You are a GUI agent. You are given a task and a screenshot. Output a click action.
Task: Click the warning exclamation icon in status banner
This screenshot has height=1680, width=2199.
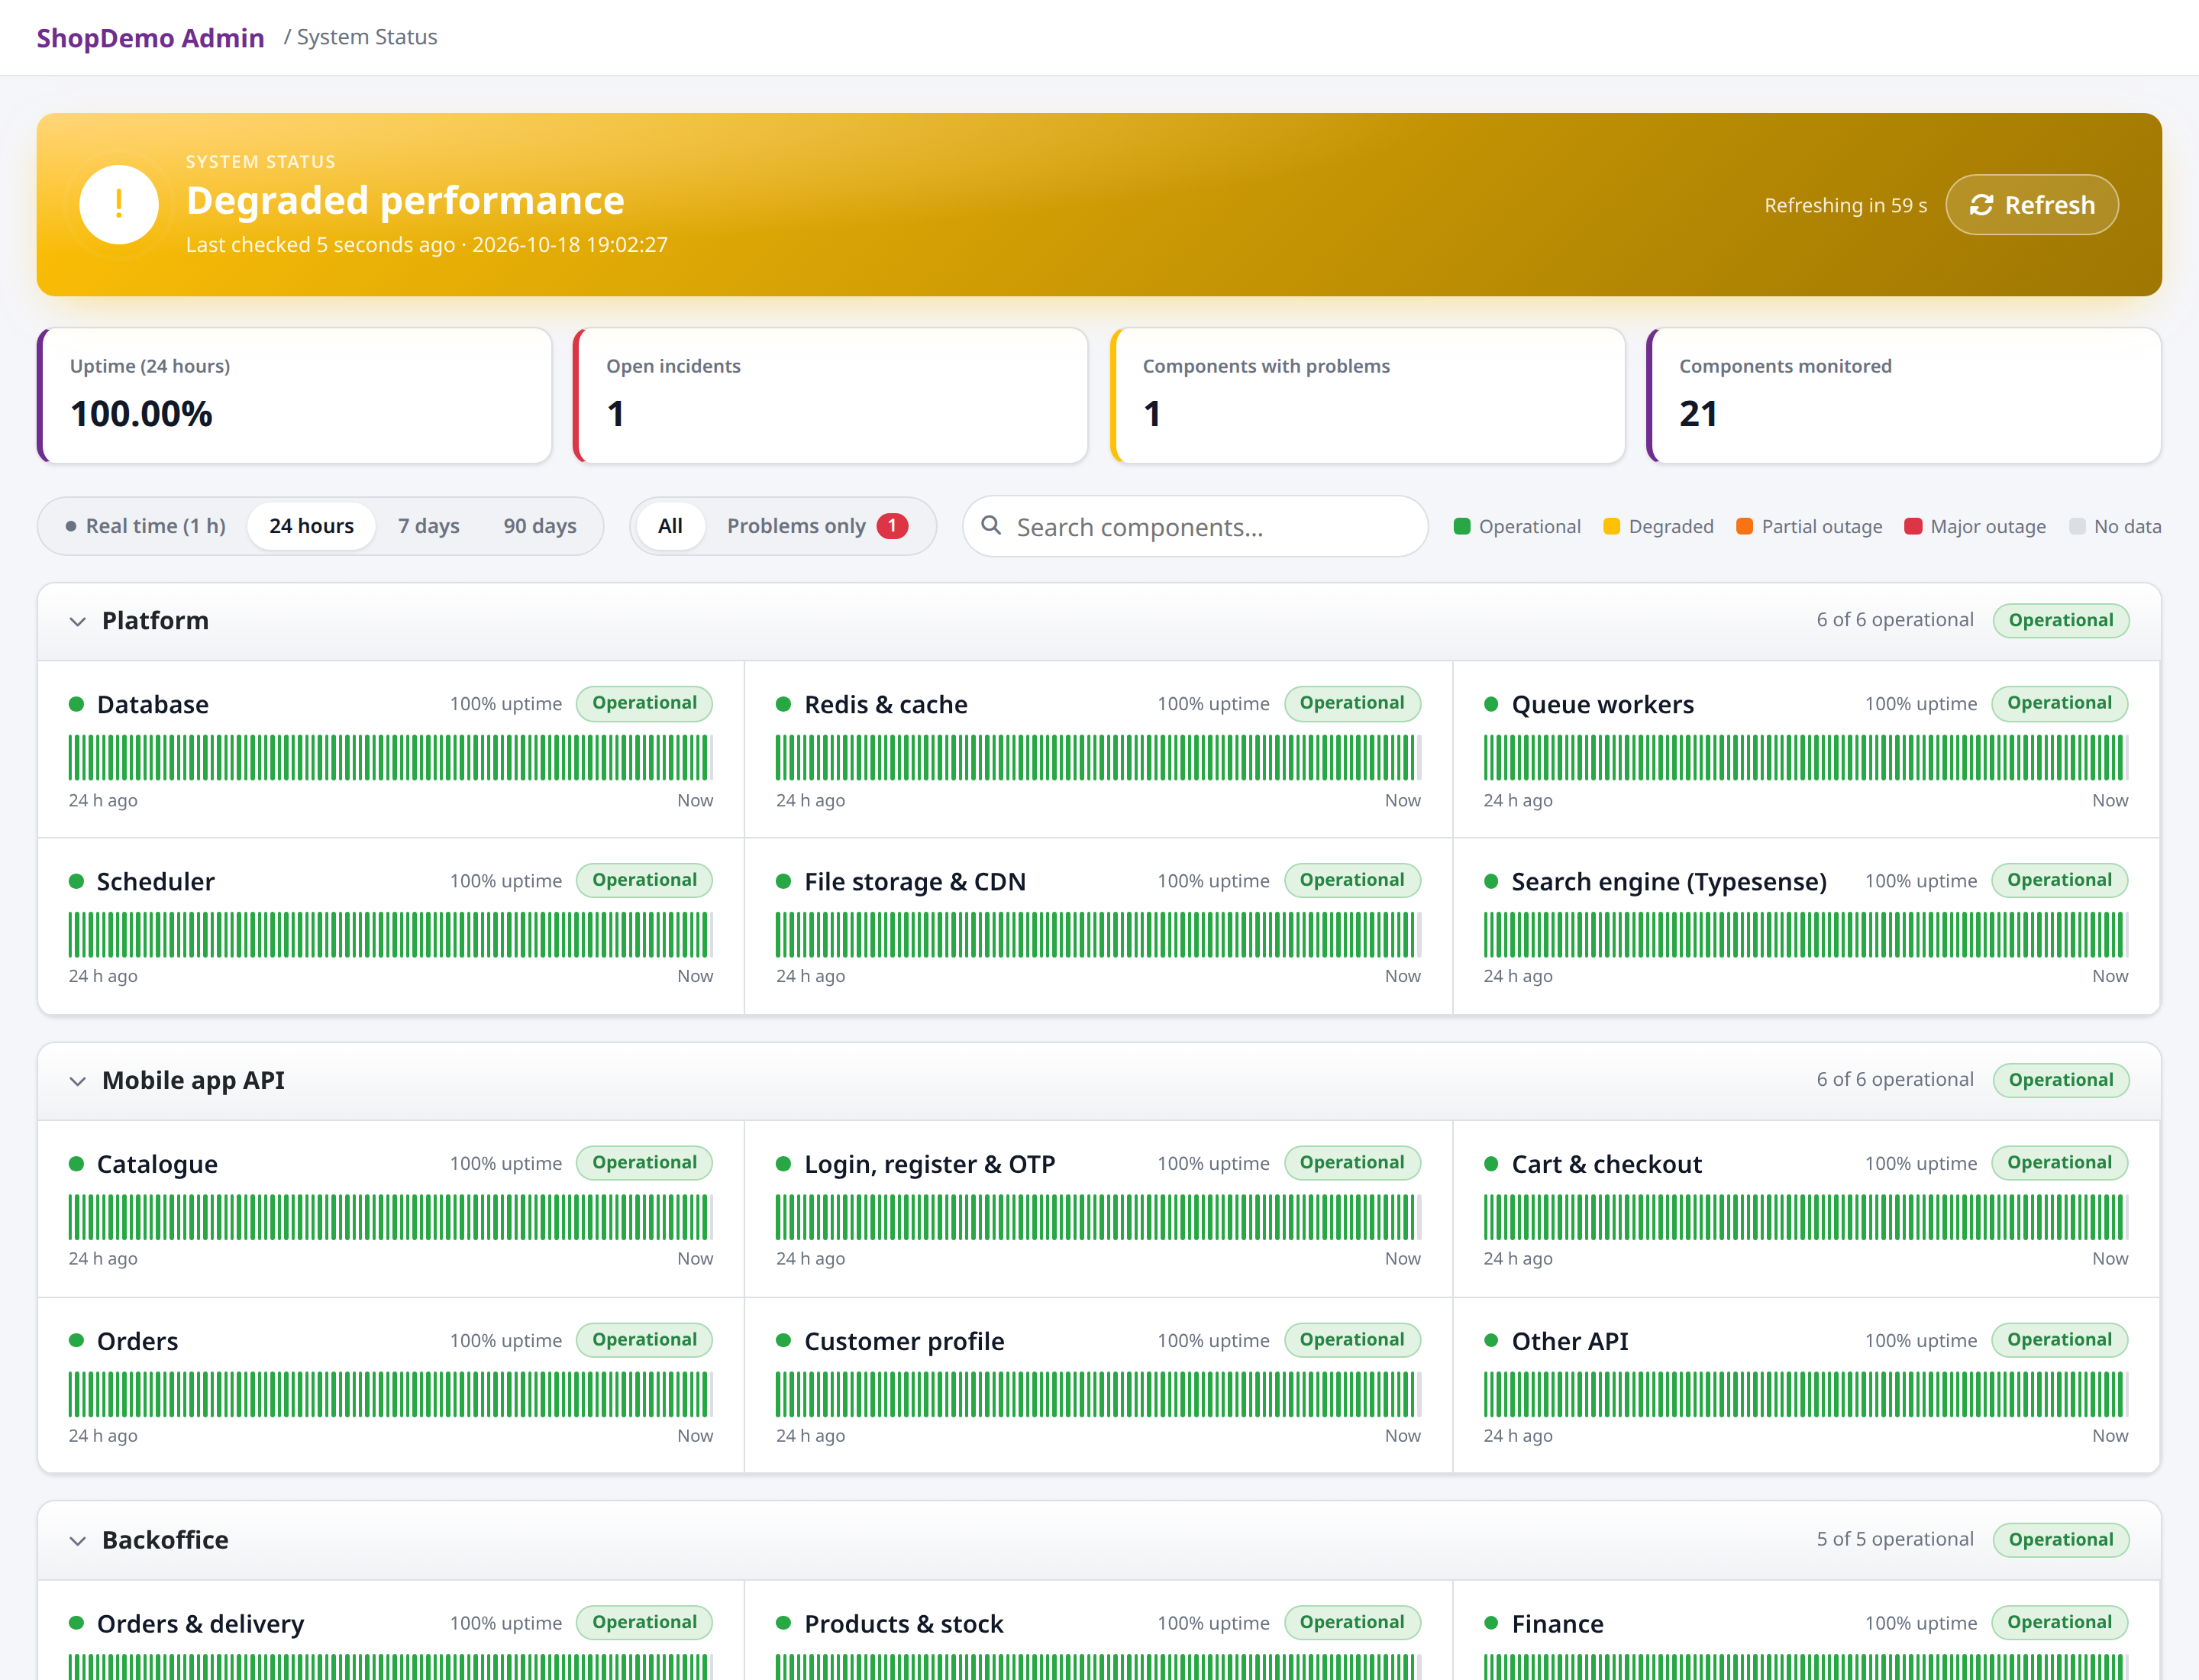(x=119, y=204)
